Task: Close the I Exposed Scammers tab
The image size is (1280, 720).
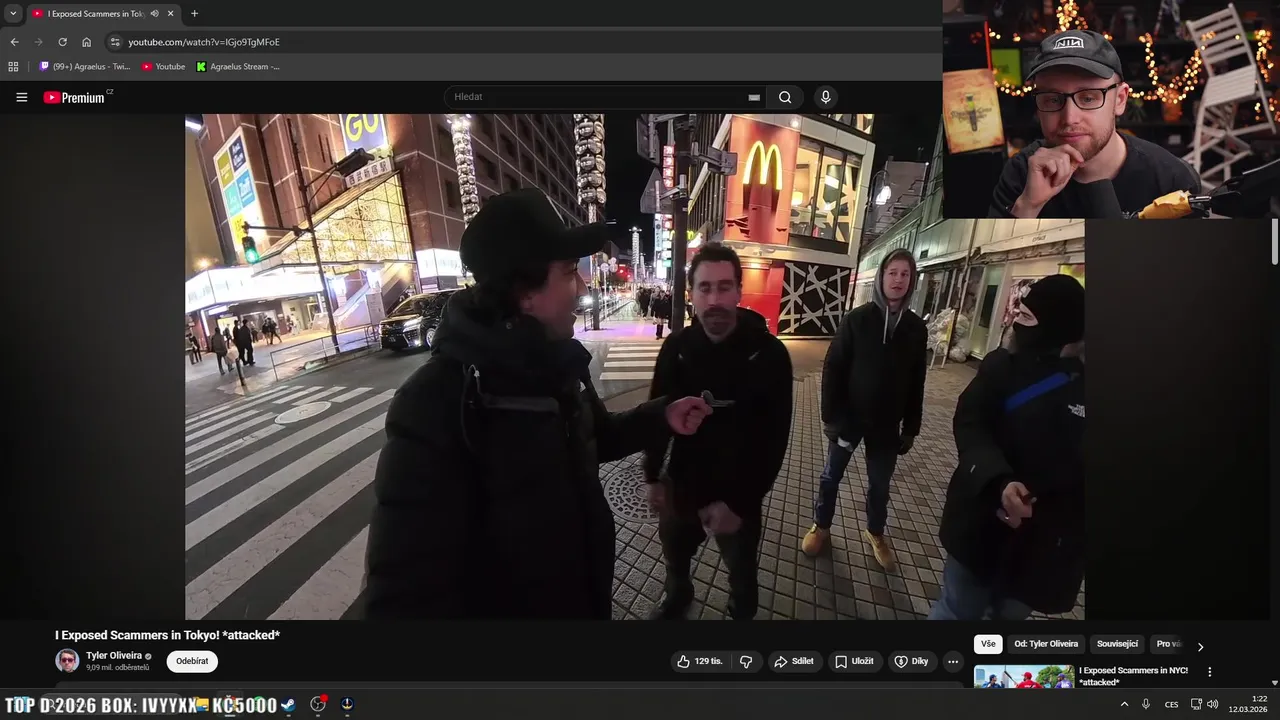Action: pyautogui.click(x=170, y=14)
